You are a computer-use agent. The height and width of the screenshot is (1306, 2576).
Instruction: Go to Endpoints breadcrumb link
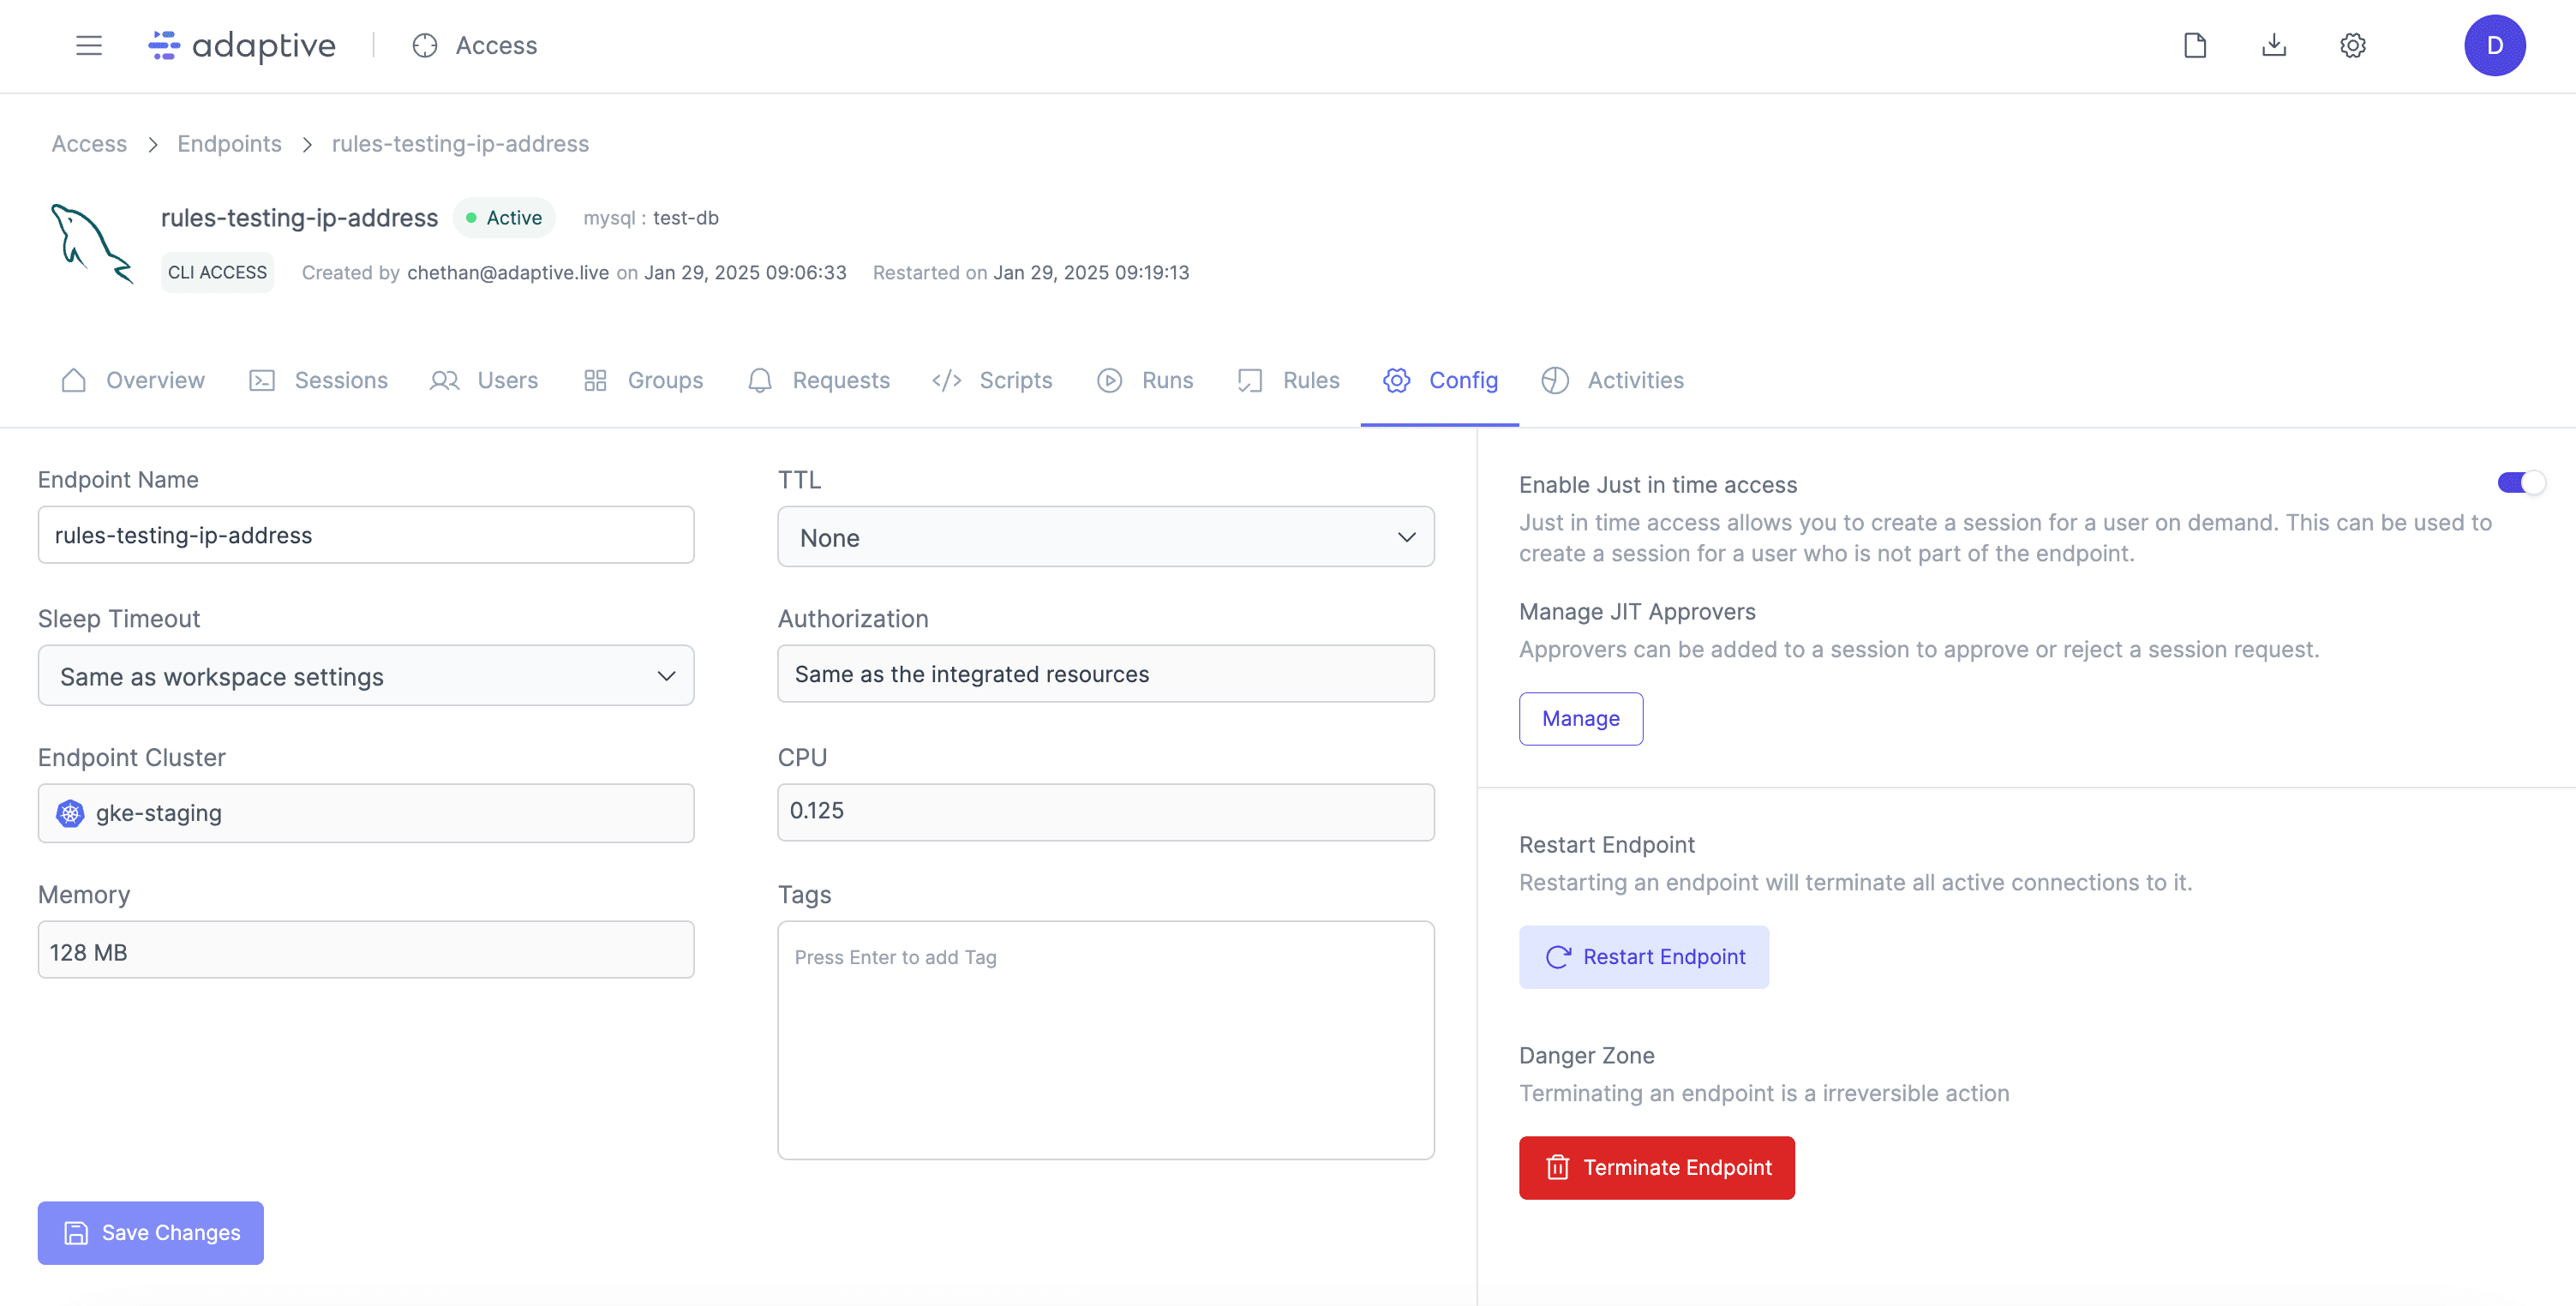[x=229, y=144]
